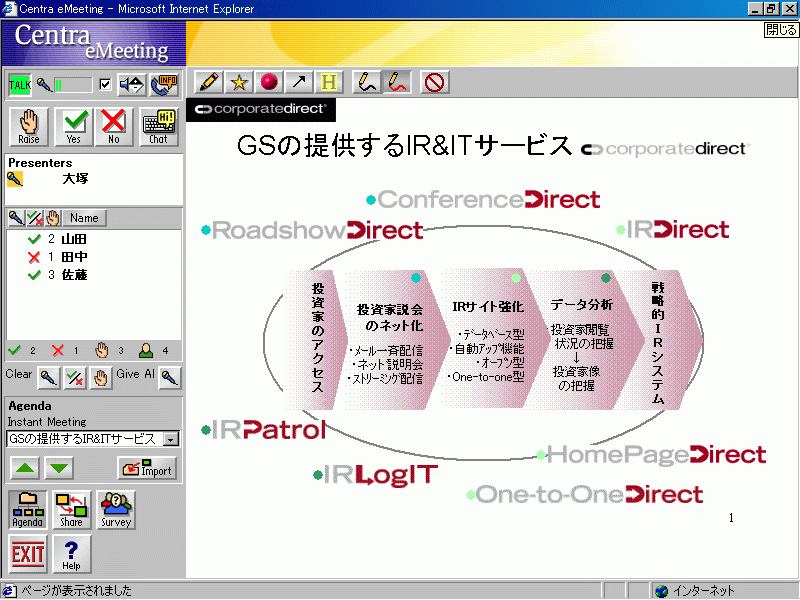This screenshot has width=800, height=600.
Task: Click the Raise hand button
Action: click(x=29, y=126)
